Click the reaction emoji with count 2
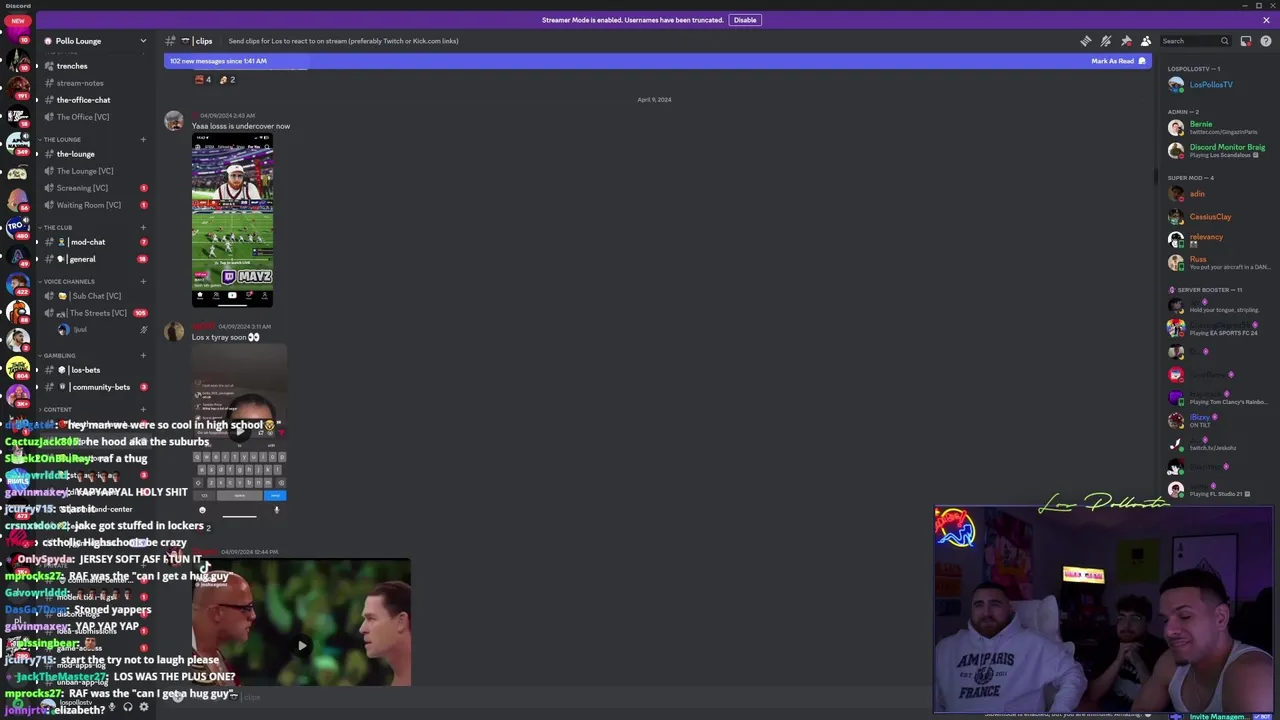1280x720 pixels. 227,79
